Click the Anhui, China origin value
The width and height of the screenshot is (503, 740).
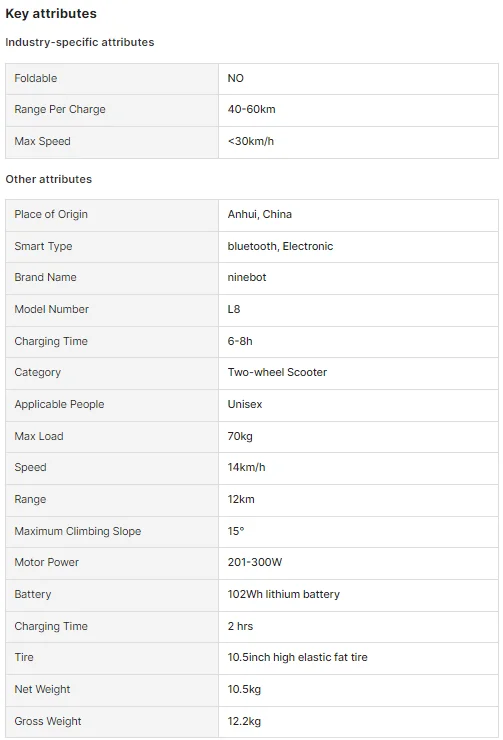260,214
